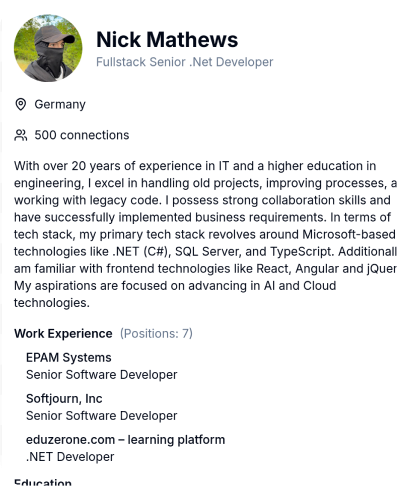Viewport: 397px width, 486px height.
Task: Click Senior Software Developer under Softjourn, Inc
Action: click(x=102, y=416)
